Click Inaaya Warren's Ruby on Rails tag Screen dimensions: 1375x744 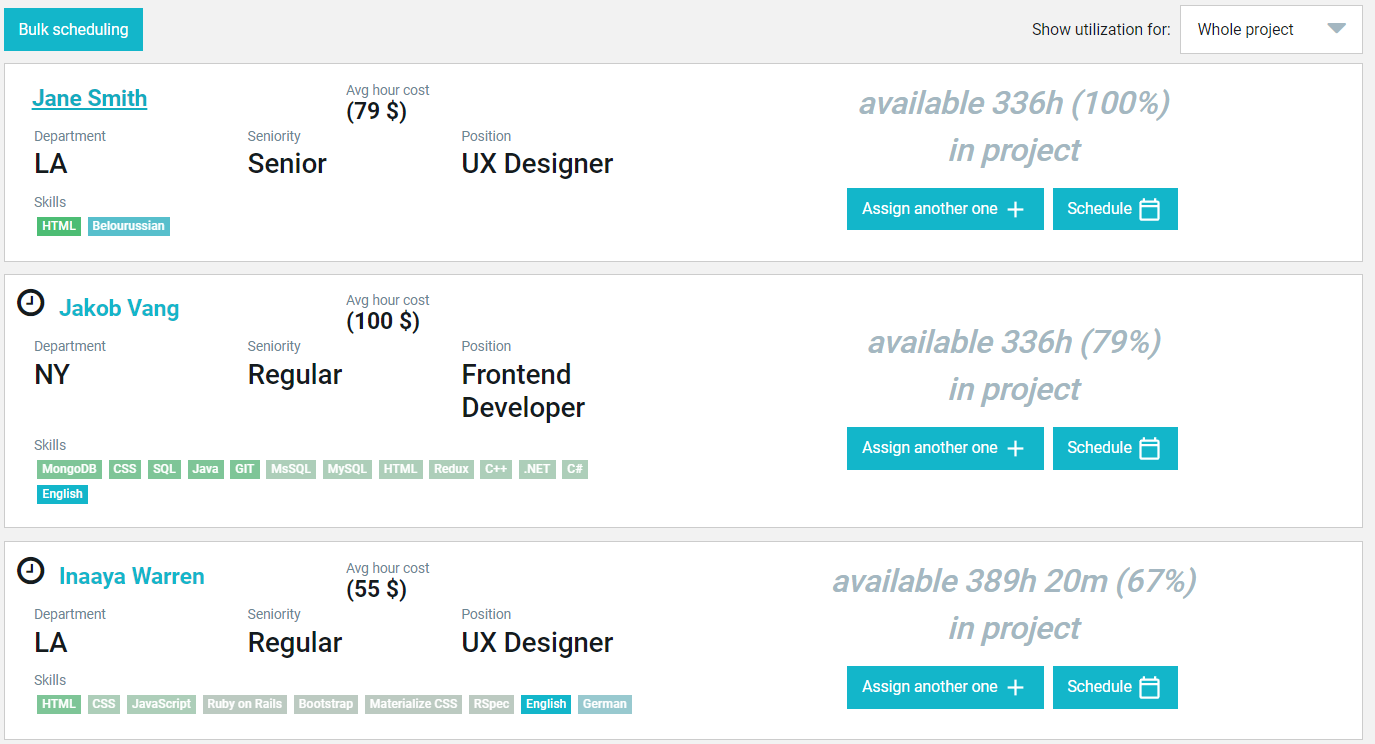tap(245, 704)
